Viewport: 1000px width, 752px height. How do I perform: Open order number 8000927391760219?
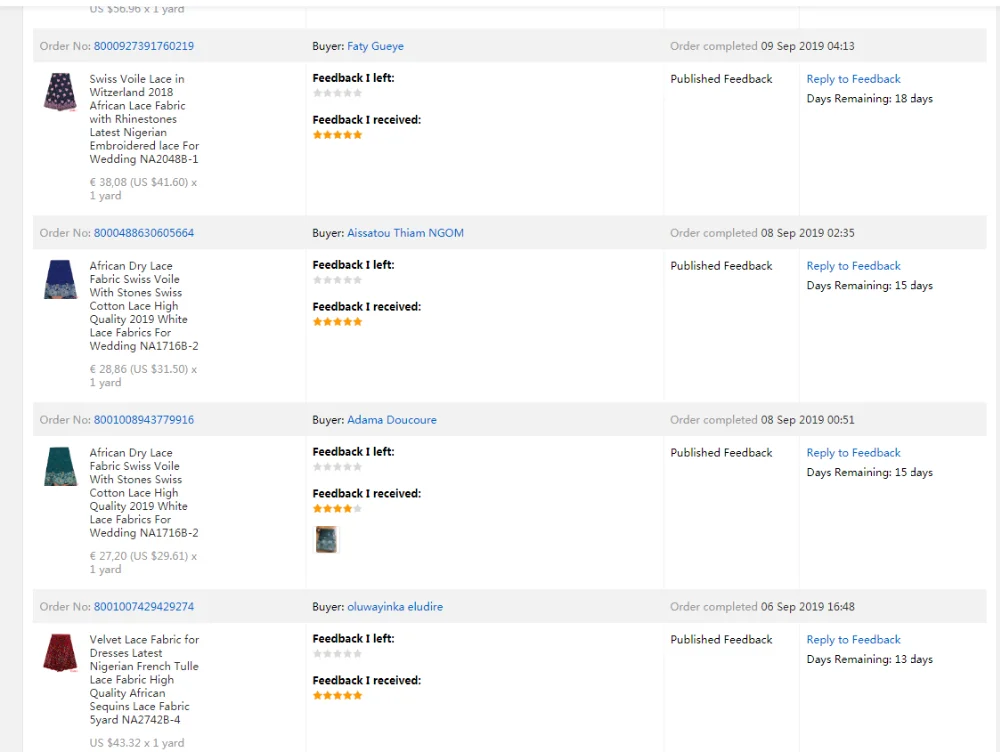[143, 46]
